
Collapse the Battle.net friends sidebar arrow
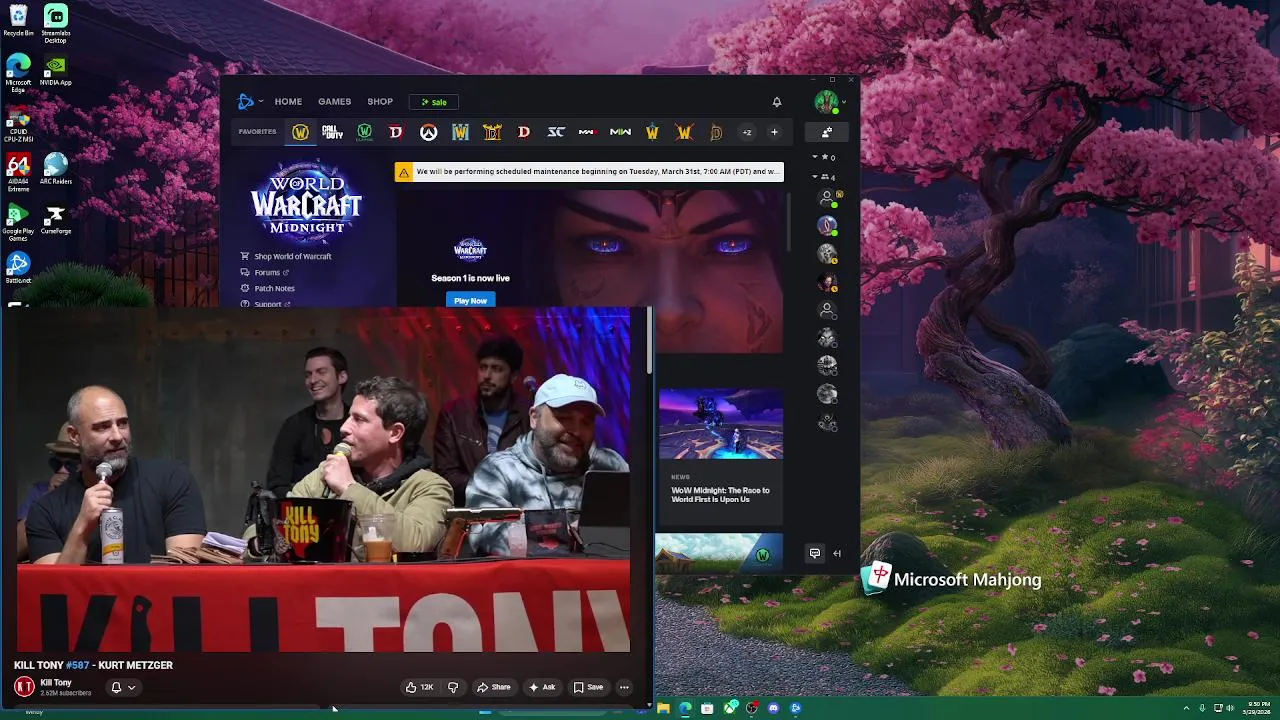coord(837,553)
